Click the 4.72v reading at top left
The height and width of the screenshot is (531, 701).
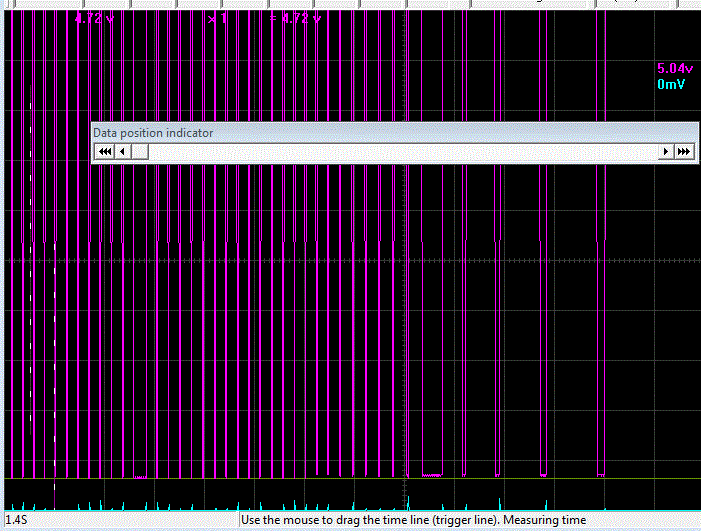[x=95, y=17]
